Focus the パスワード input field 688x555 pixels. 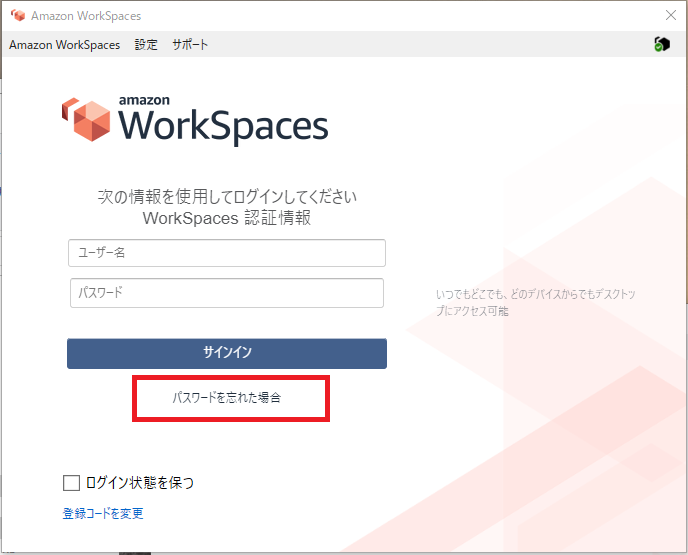coord(227,293)
